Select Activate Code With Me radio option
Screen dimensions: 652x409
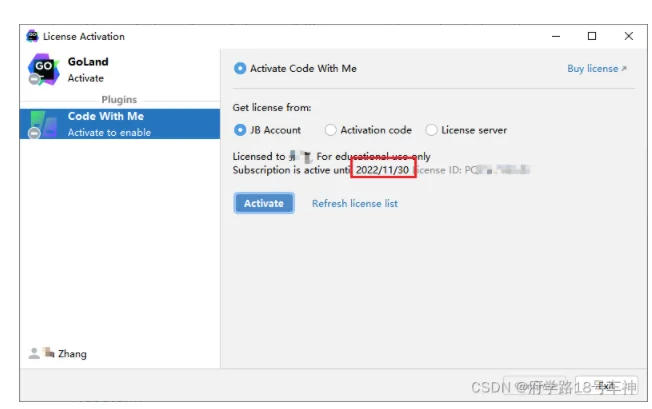point(295,68)
